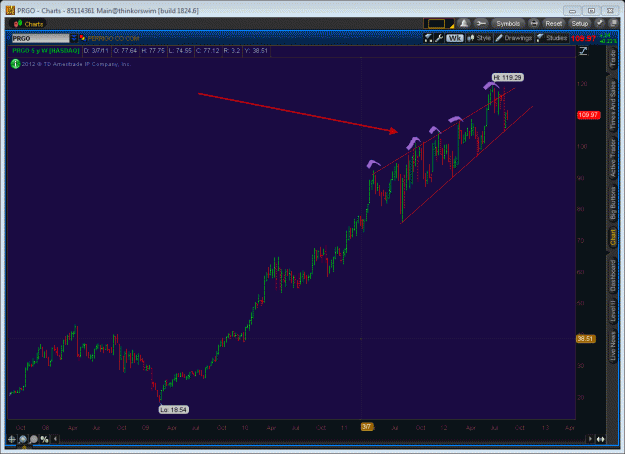
Task: Click the red 109.97 price axis bubble
Action: 588,115
